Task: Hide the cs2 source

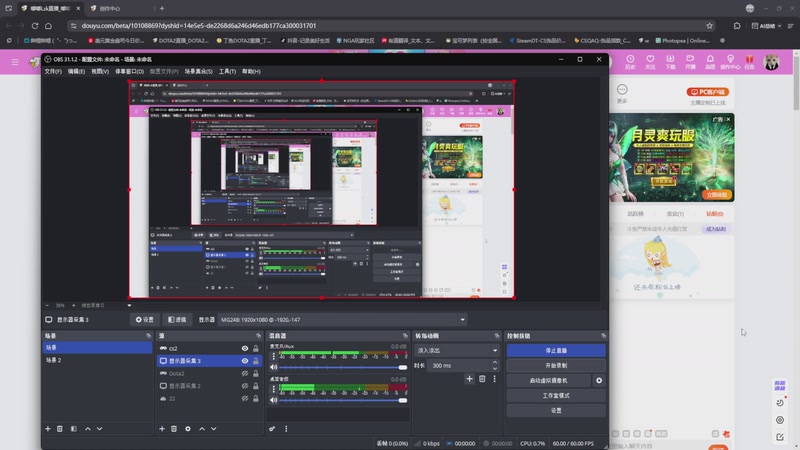Action: click(245, 348)
